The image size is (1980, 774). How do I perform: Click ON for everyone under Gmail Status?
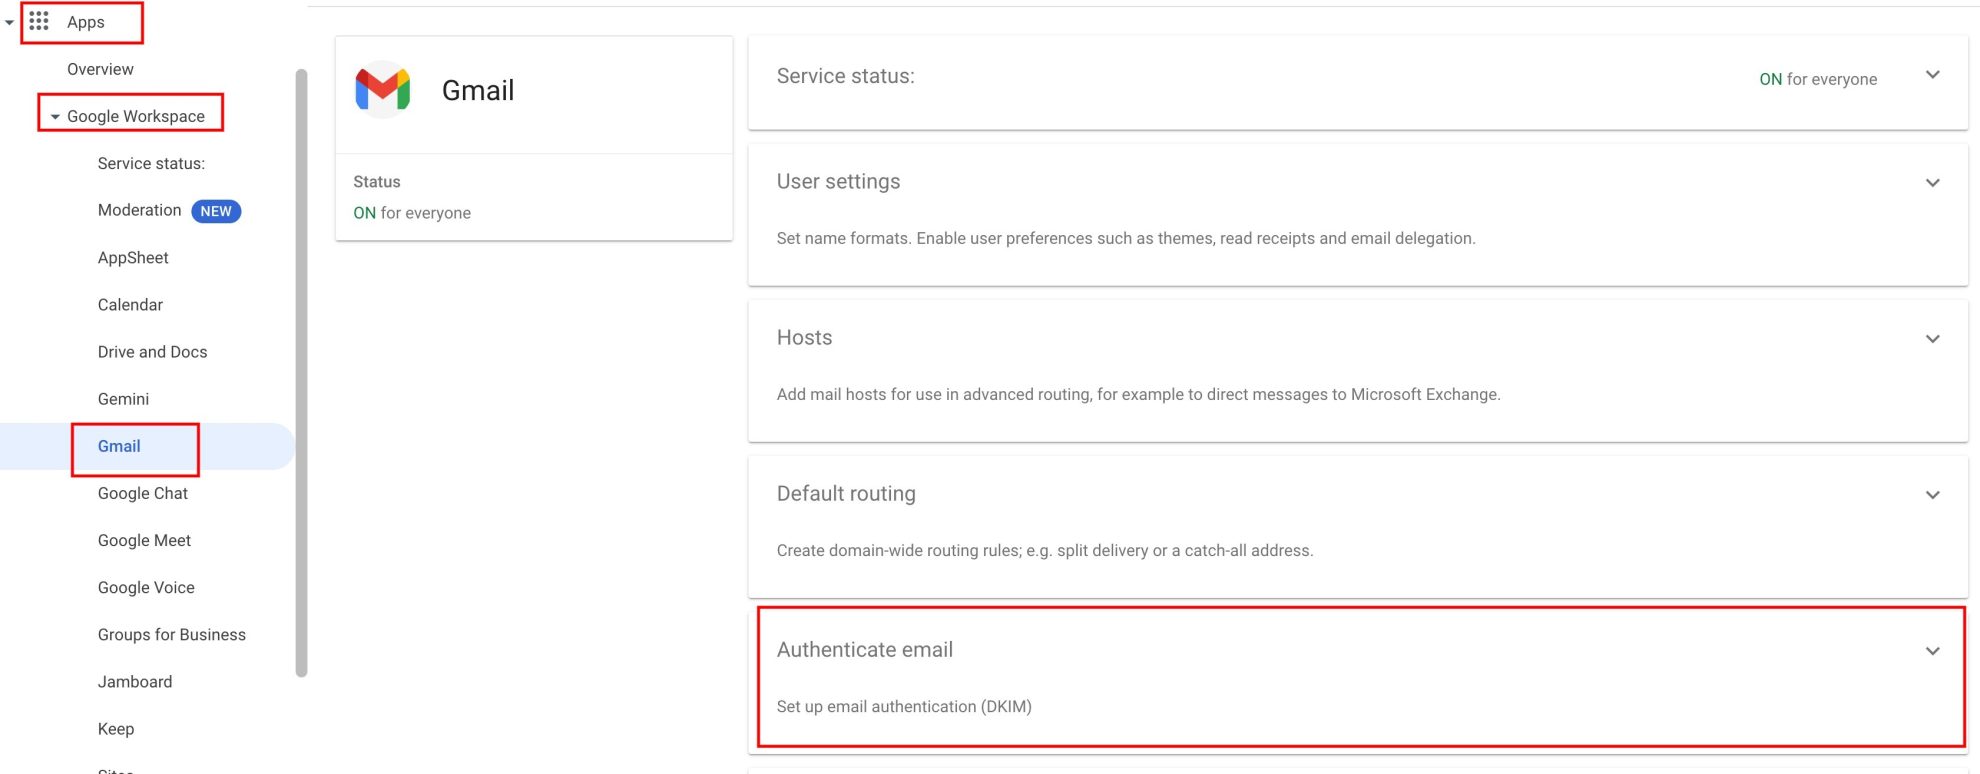pyautogui.click(x=411, y=213)
